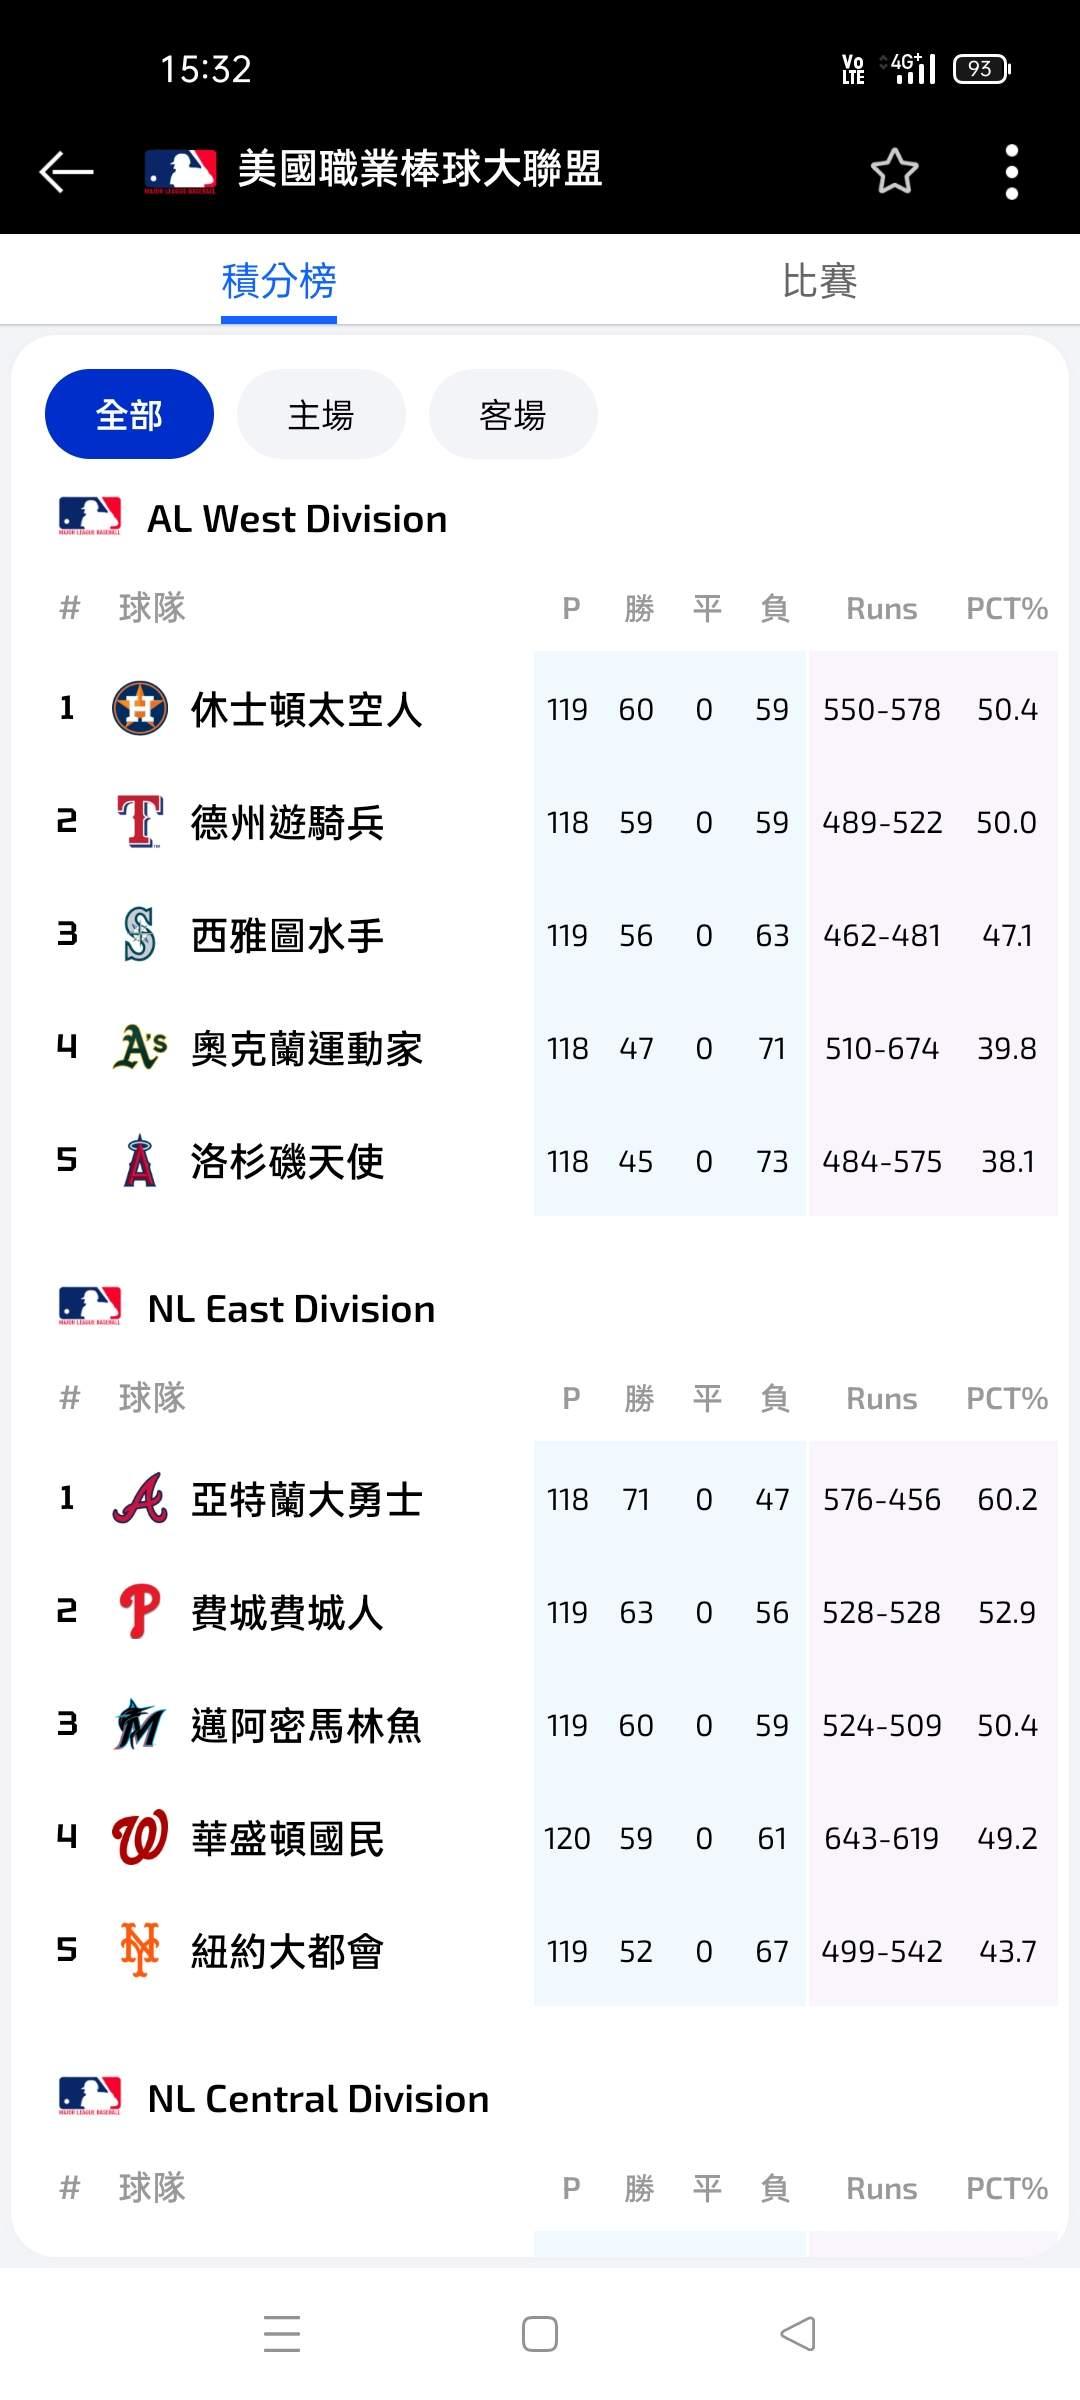Open the three-dot overflow menu
Viewport: 1080px width, 2400px height.
click(1012, 171)
